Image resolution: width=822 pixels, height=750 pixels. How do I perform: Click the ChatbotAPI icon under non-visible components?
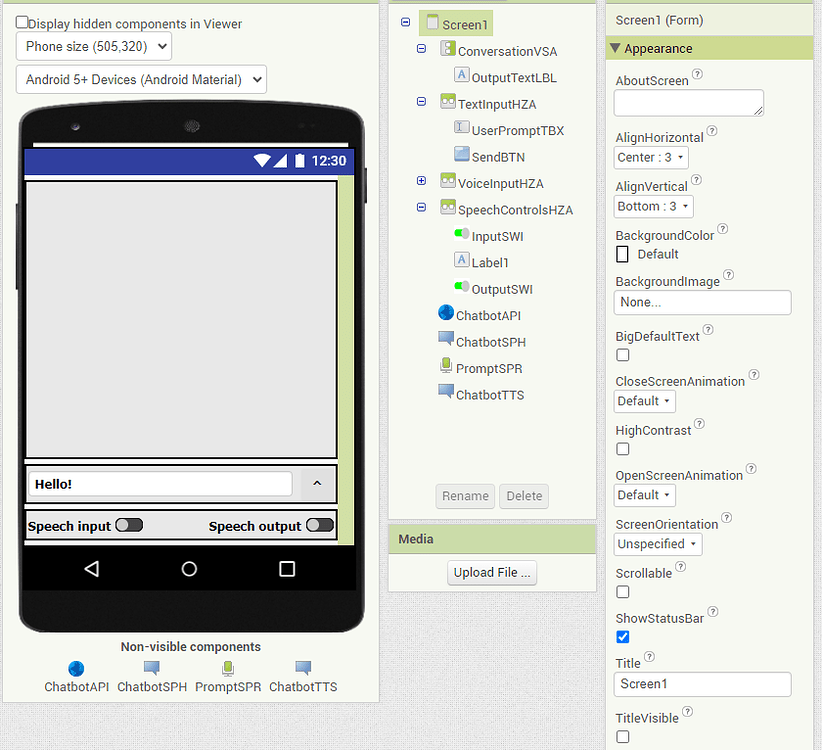[76, 668]
